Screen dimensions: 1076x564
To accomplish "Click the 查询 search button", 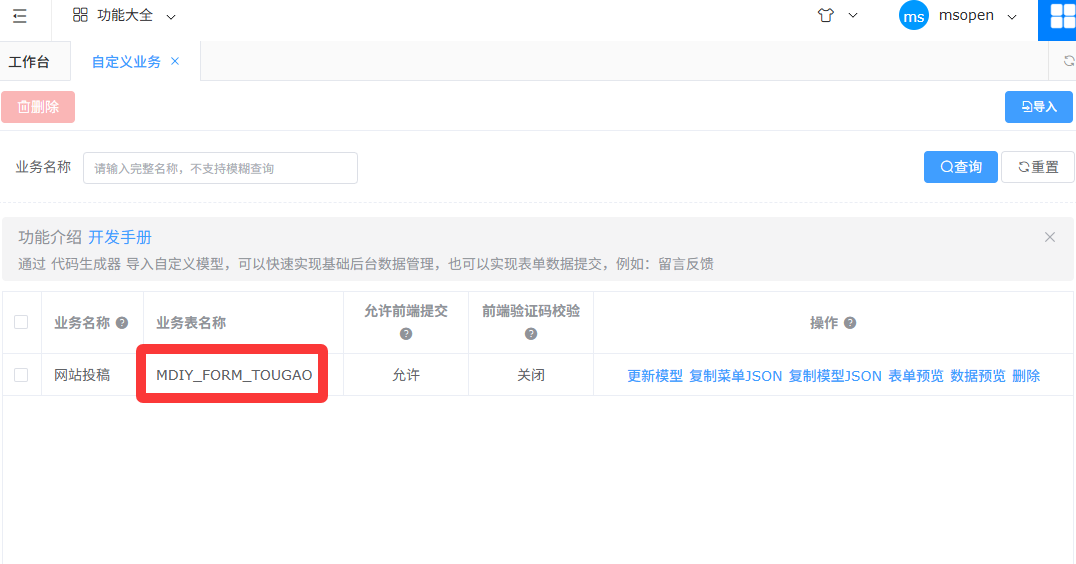I will pyautogui.click(x=960, y=167).
